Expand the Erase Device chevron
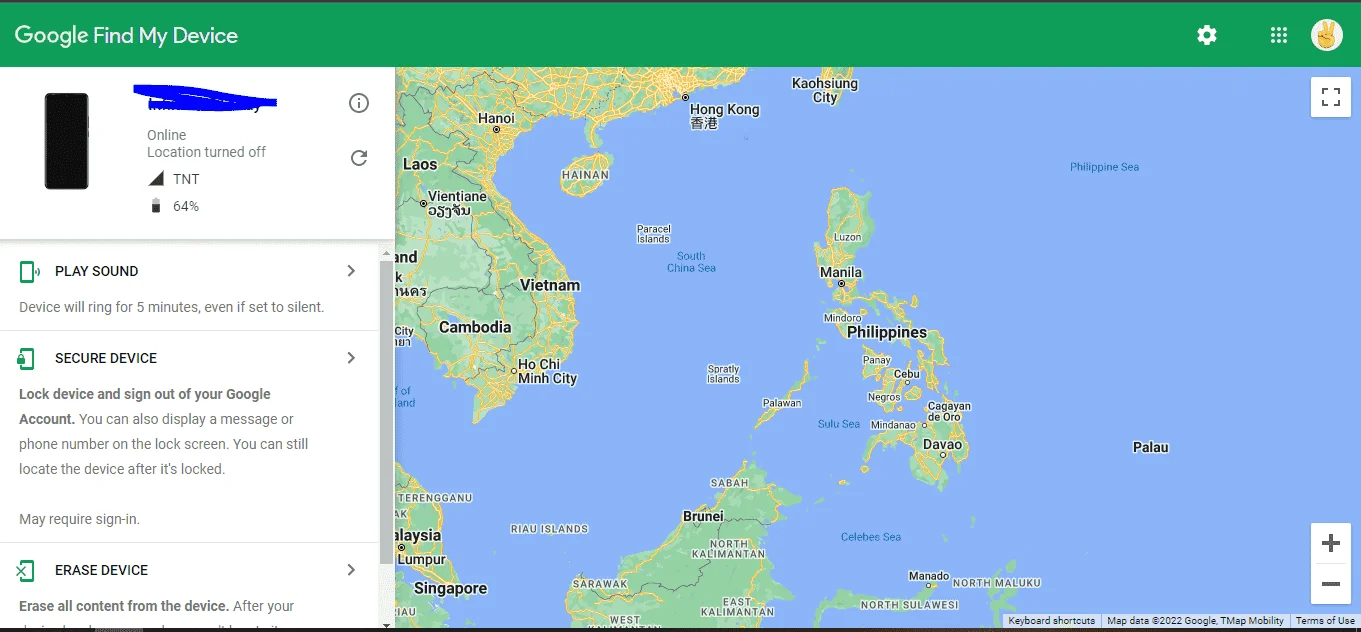 click(351, 570)
